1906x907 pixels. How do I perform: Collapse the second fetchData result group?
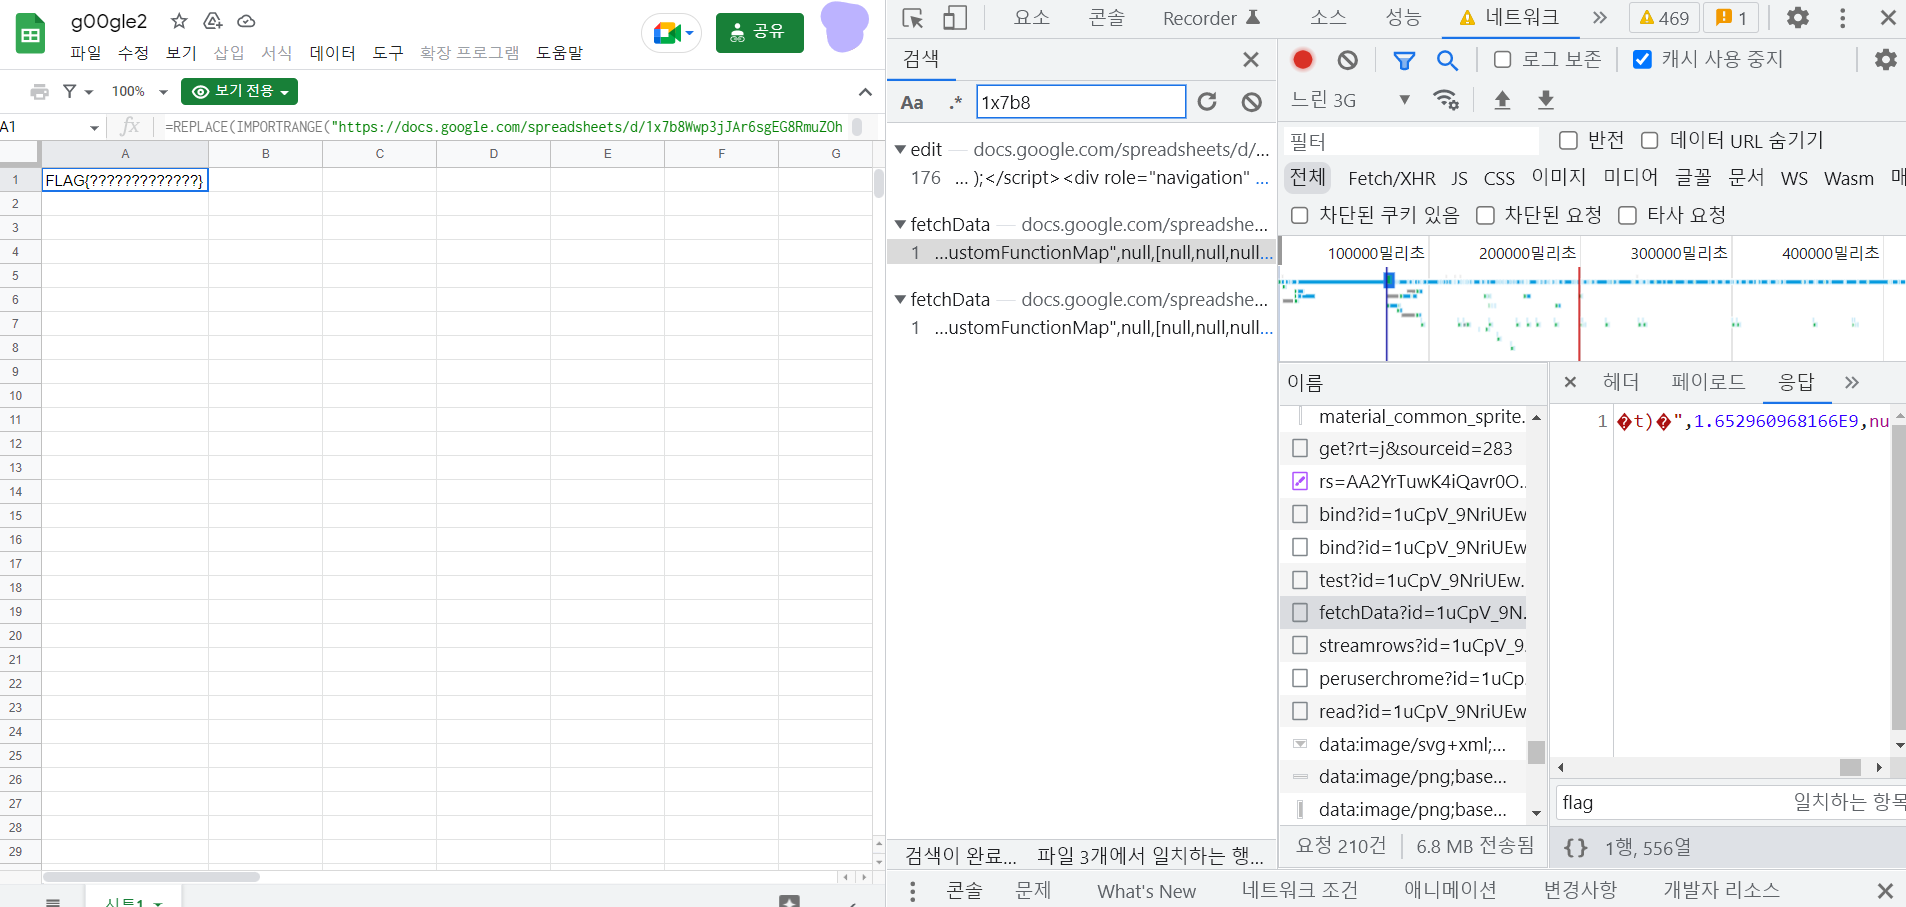click(x=900, y=299)
